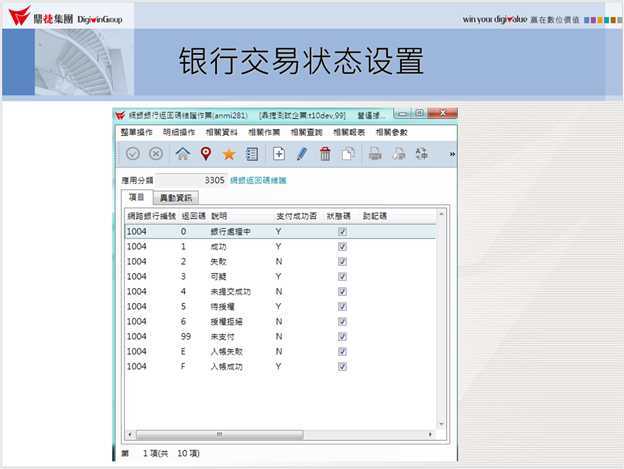
Task: Select the 未提交成功 description cell
Action: (x=230, y=292)
